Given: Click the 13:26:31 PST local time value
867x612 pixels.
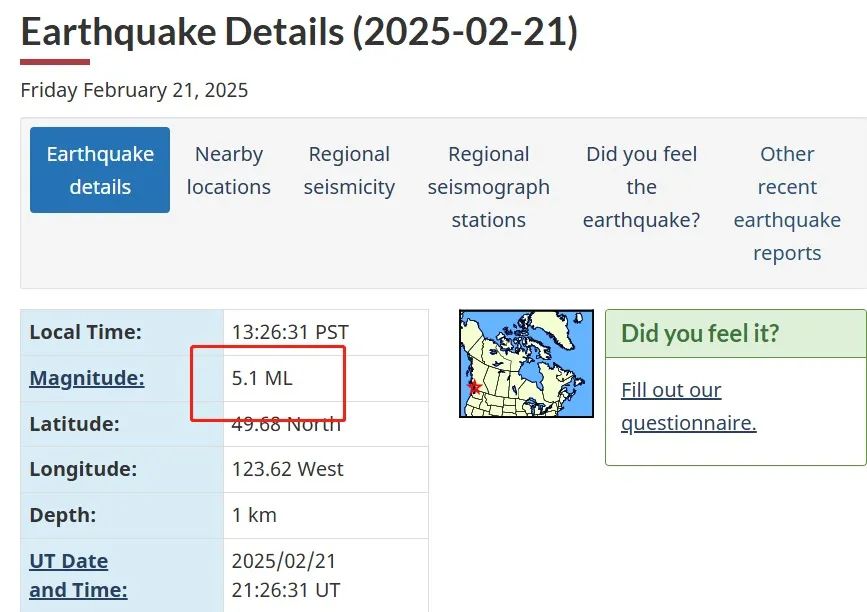Looking at the screenshot, I should coord(290,332).
